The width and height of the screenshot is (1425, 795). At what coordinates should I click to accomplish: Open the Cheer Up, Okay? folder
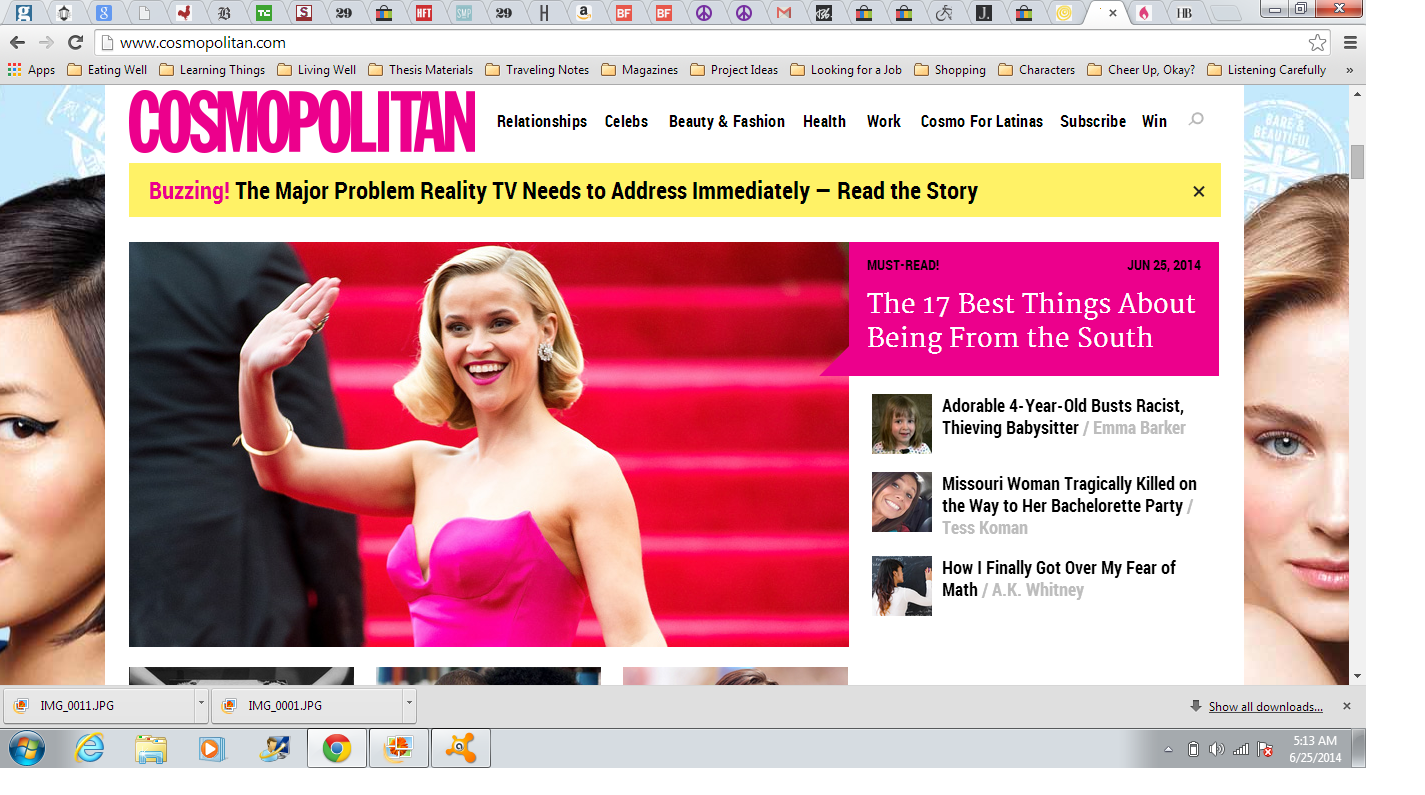(x=1141, y=70)
